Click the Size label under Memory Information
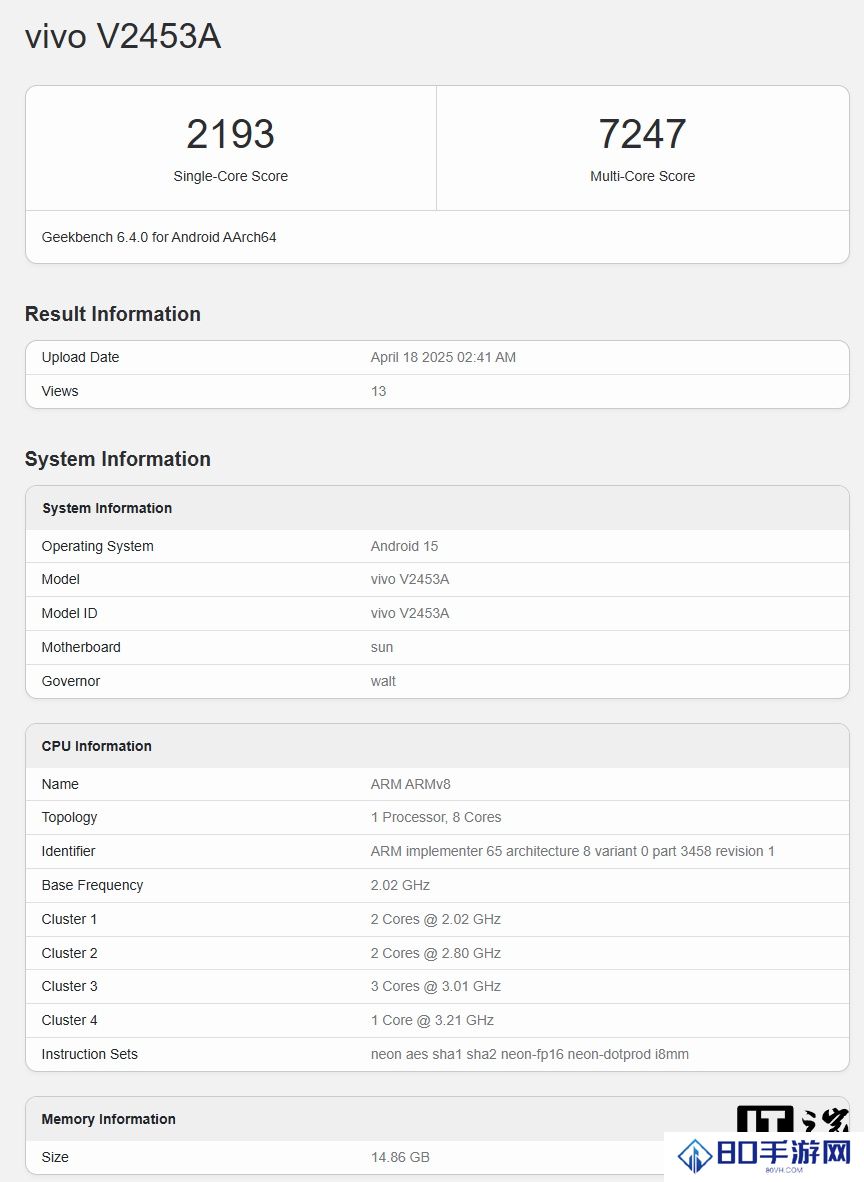Screen dimensions: 864x1182 (55, 1157)
